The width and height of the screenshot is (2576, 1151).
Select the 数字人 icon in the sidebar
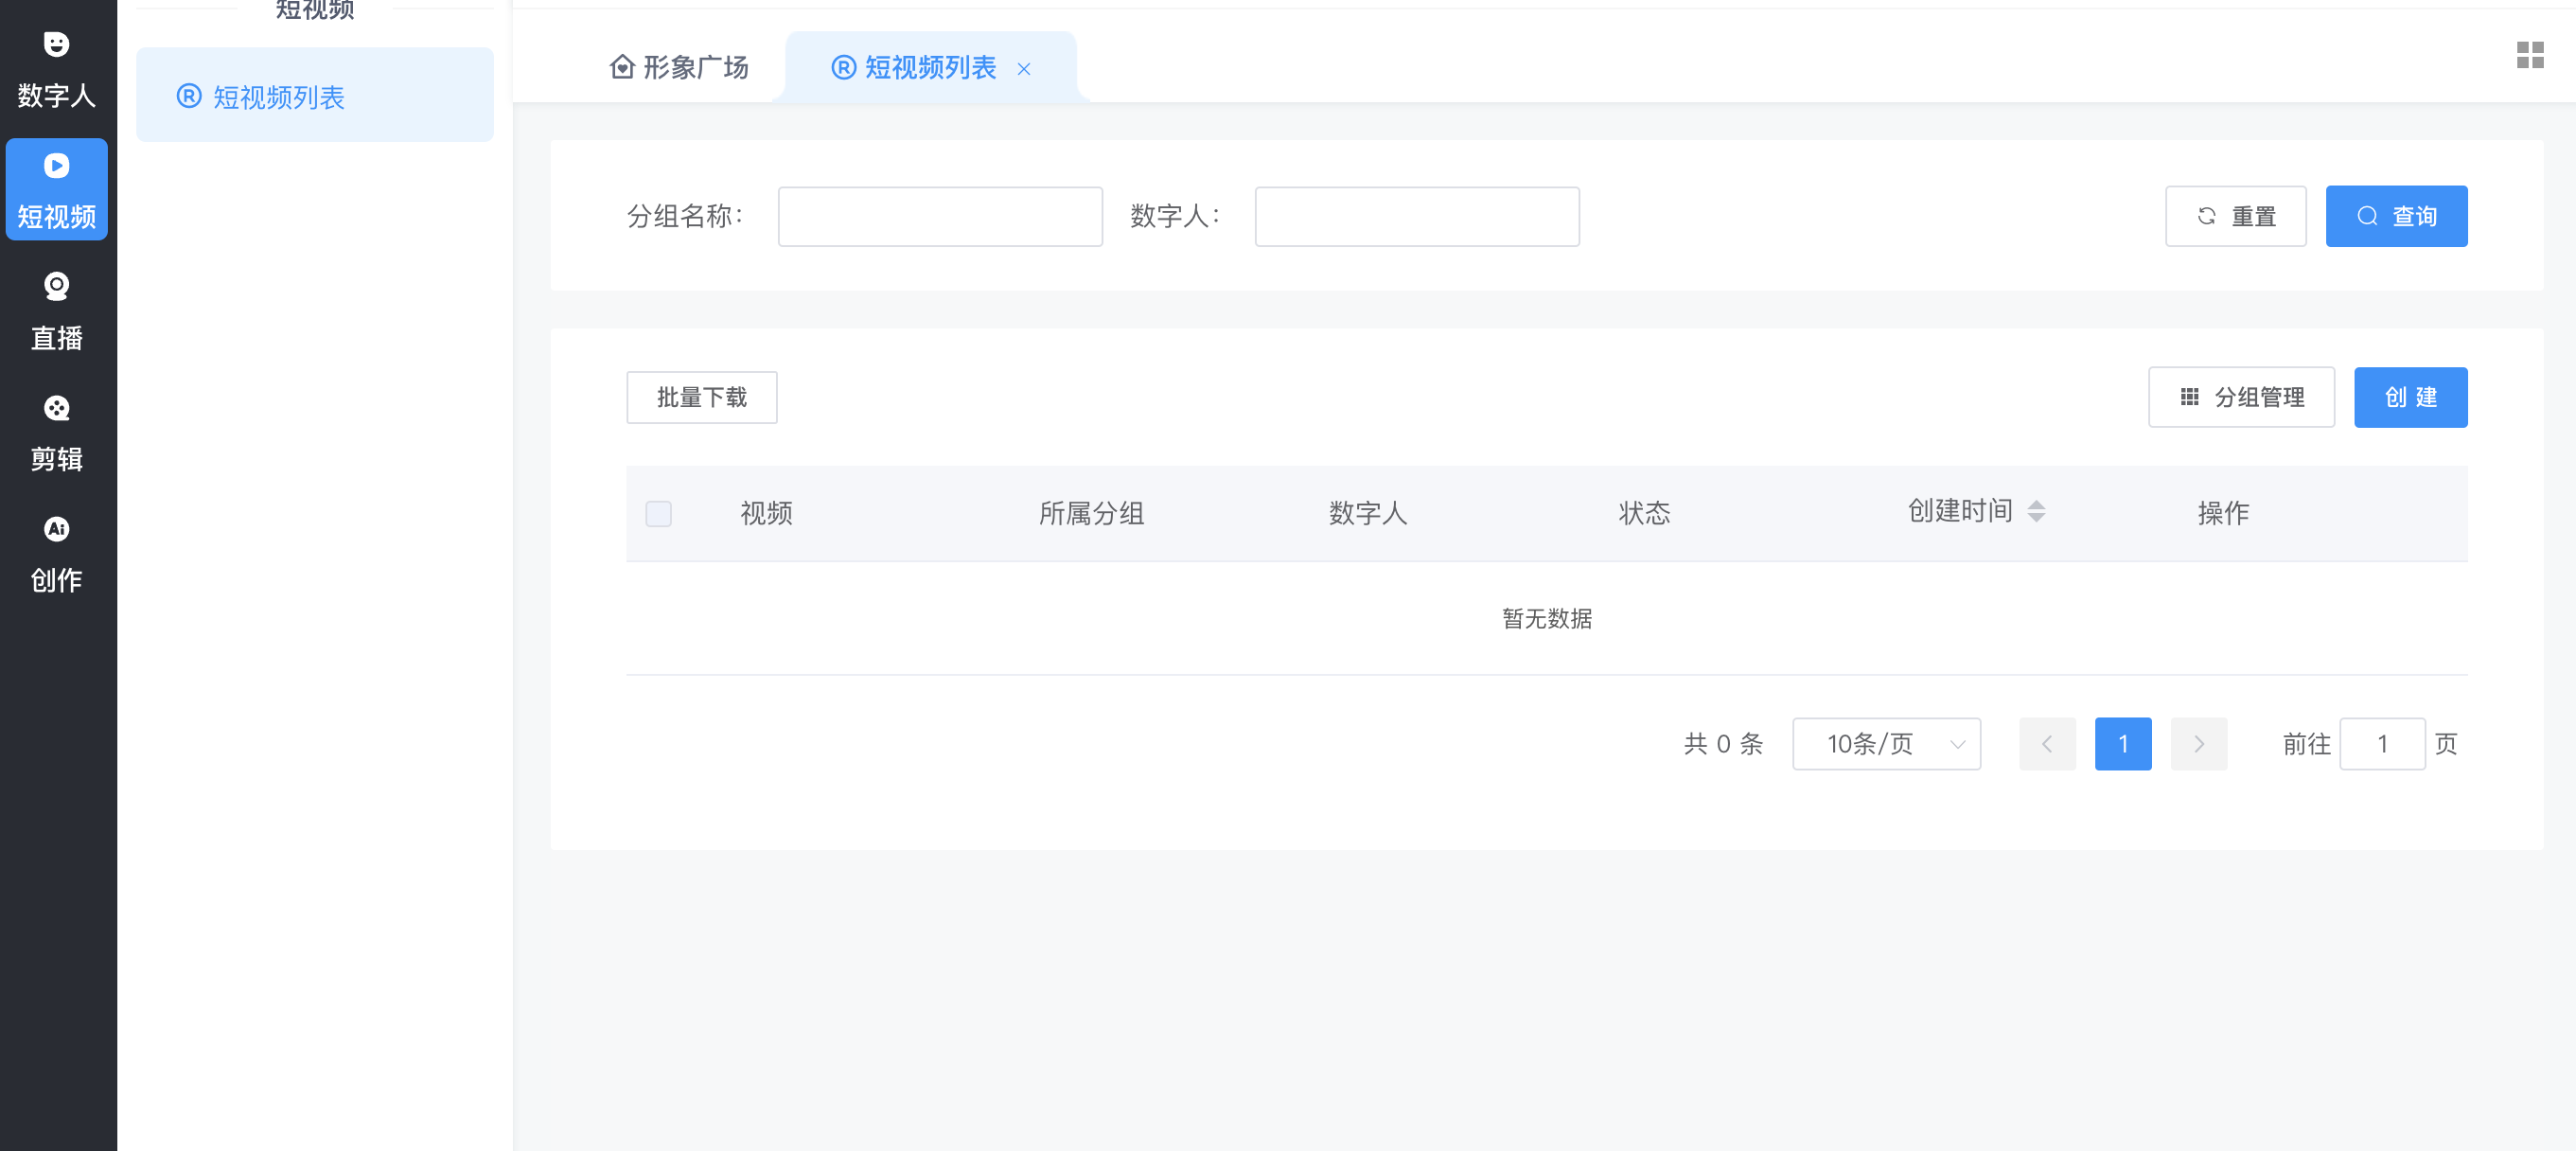(57, 45)
